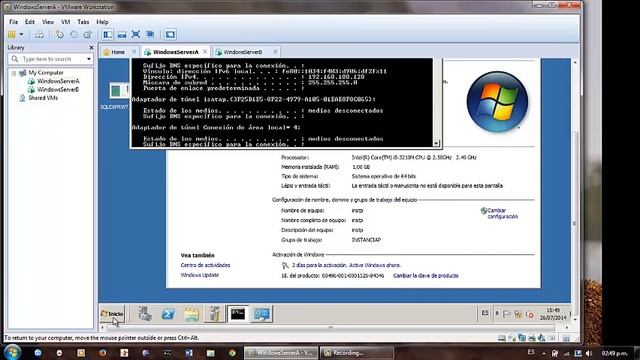Open the Tabs menu

click(x=83, y=22)
